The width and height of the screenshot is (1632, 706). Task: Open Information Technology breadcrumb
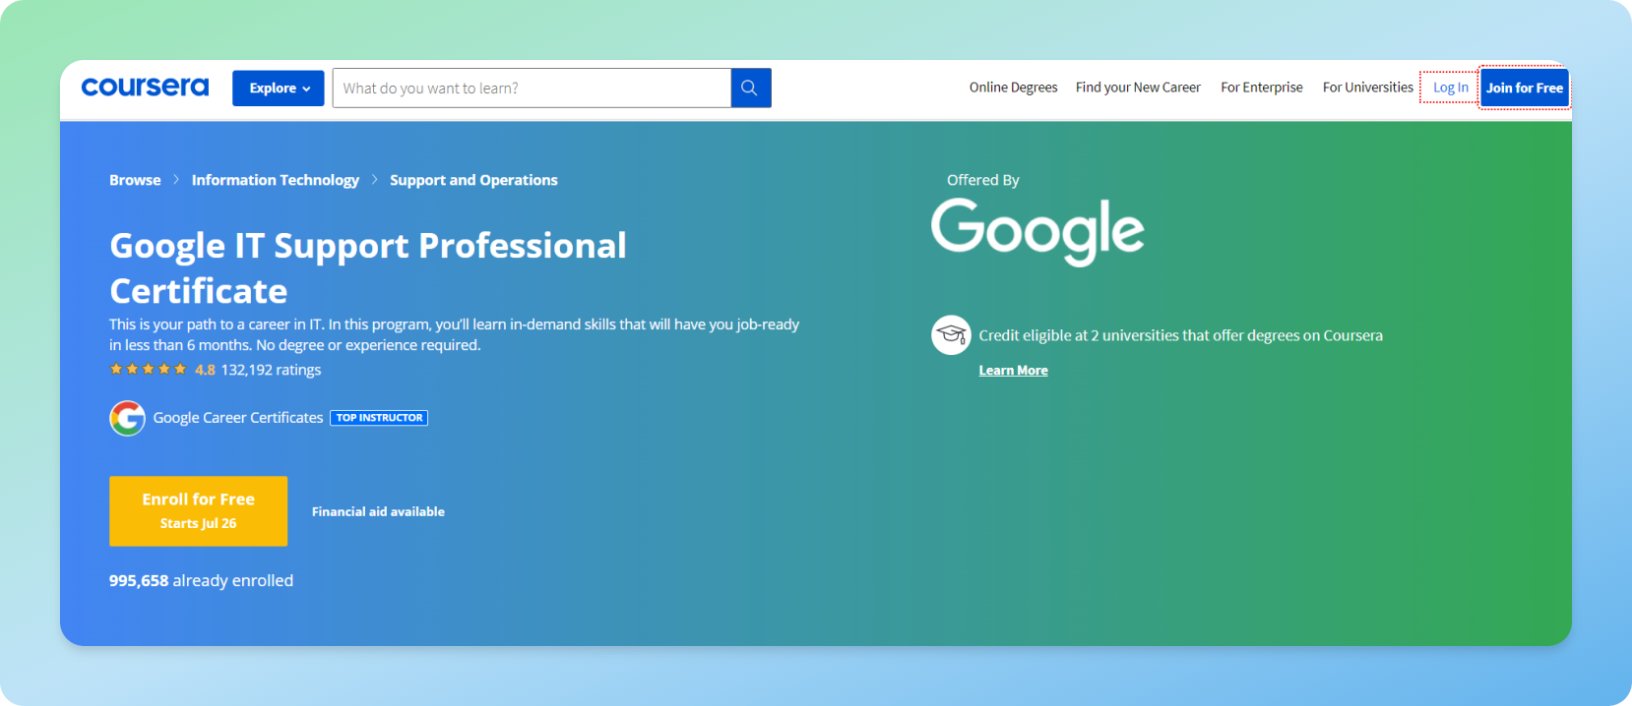[x=275, y=180]
